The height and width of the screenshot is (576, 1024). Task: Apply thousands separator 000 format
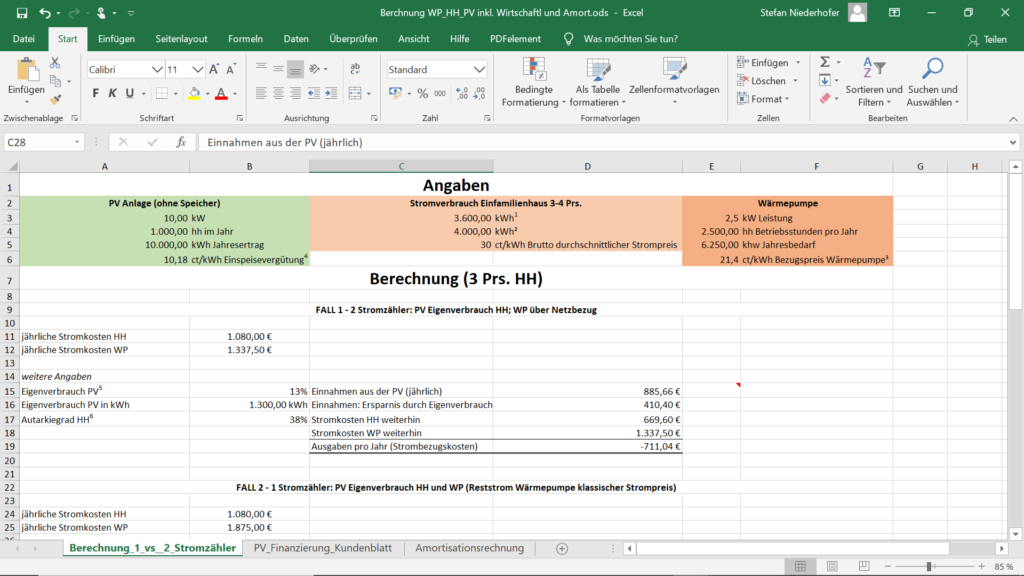440,93
